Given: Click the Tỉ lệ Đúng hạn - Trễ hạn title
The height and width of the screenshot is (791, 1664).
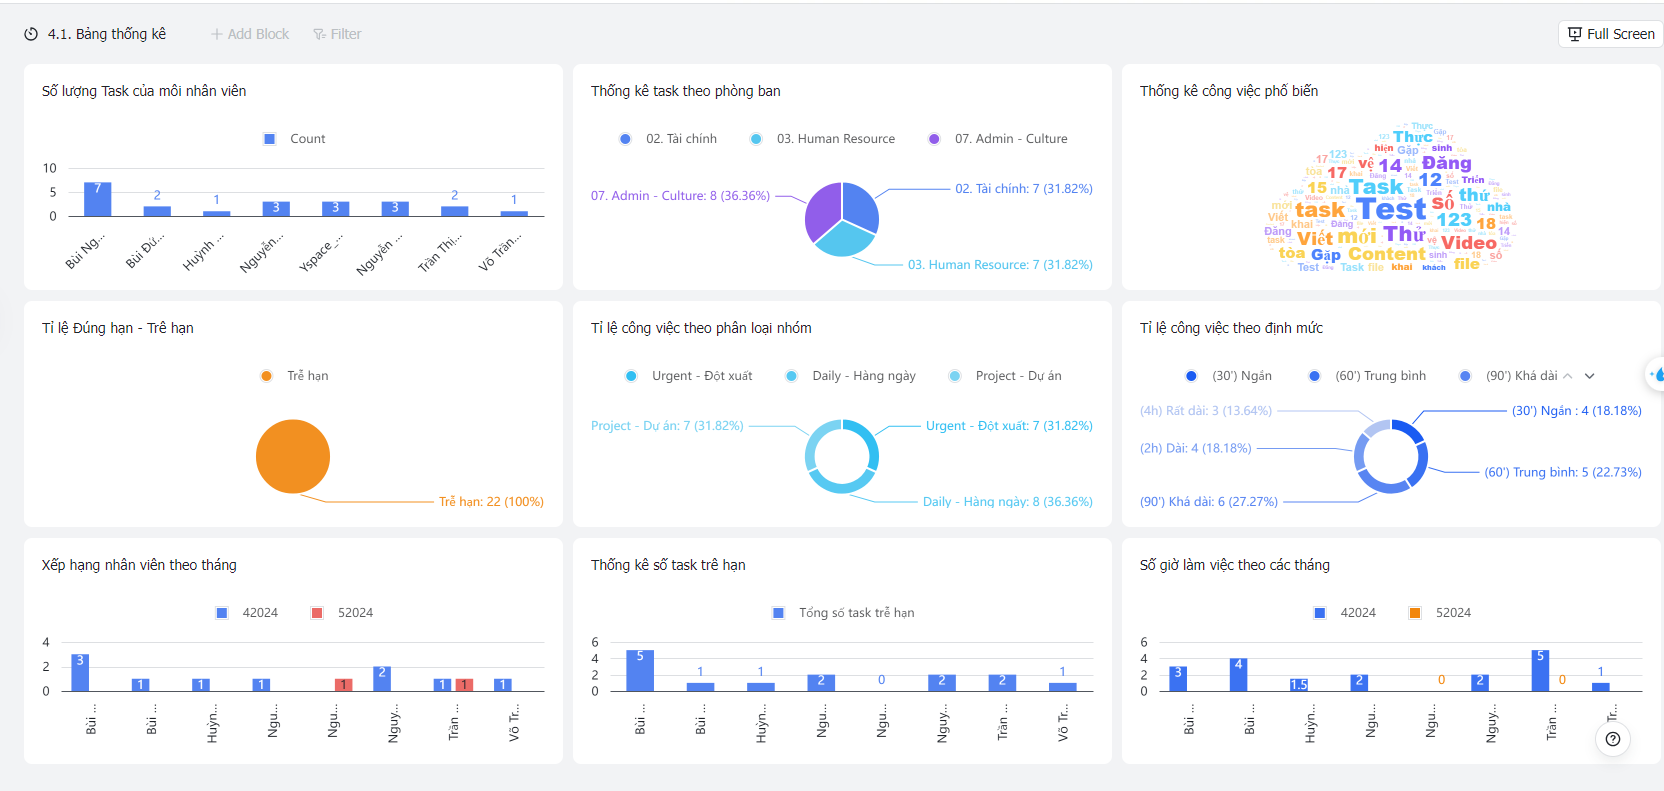Looking at the screenshot, I should pos(118,328).
